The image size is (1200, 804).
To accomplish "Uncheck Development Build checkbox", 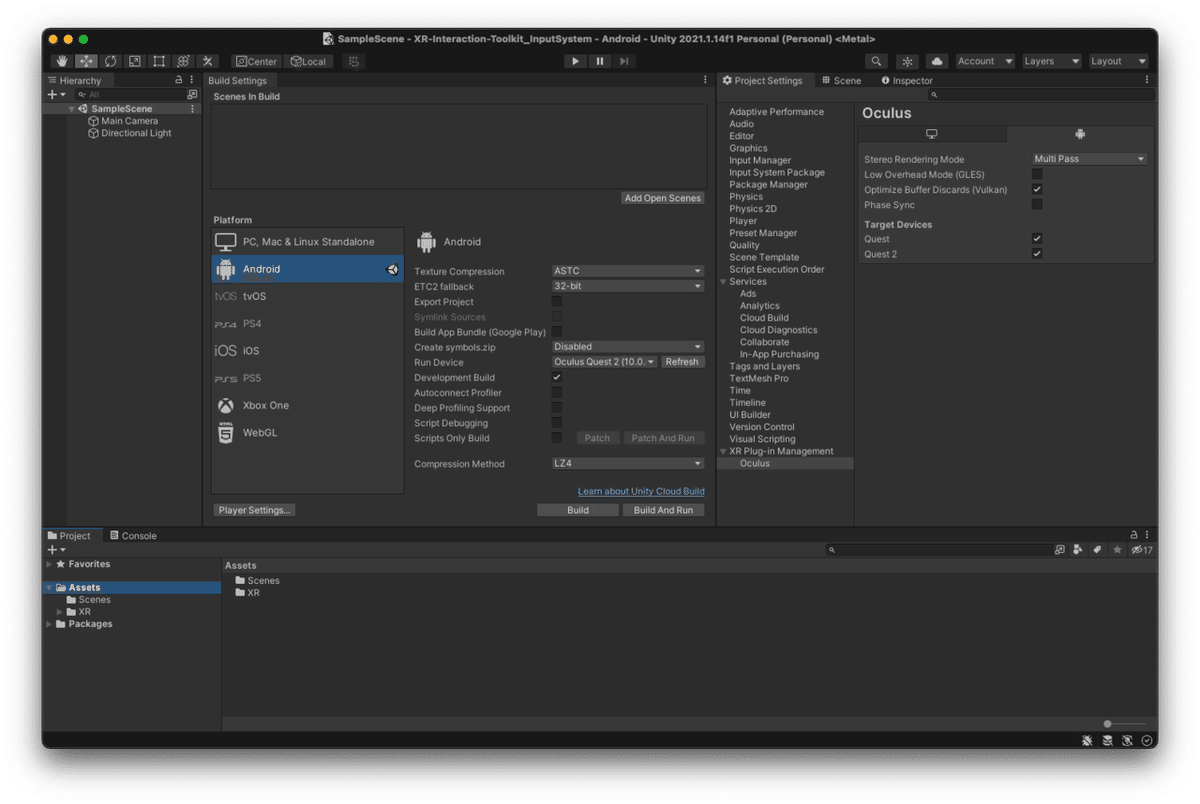I will [x=557, y=377].
